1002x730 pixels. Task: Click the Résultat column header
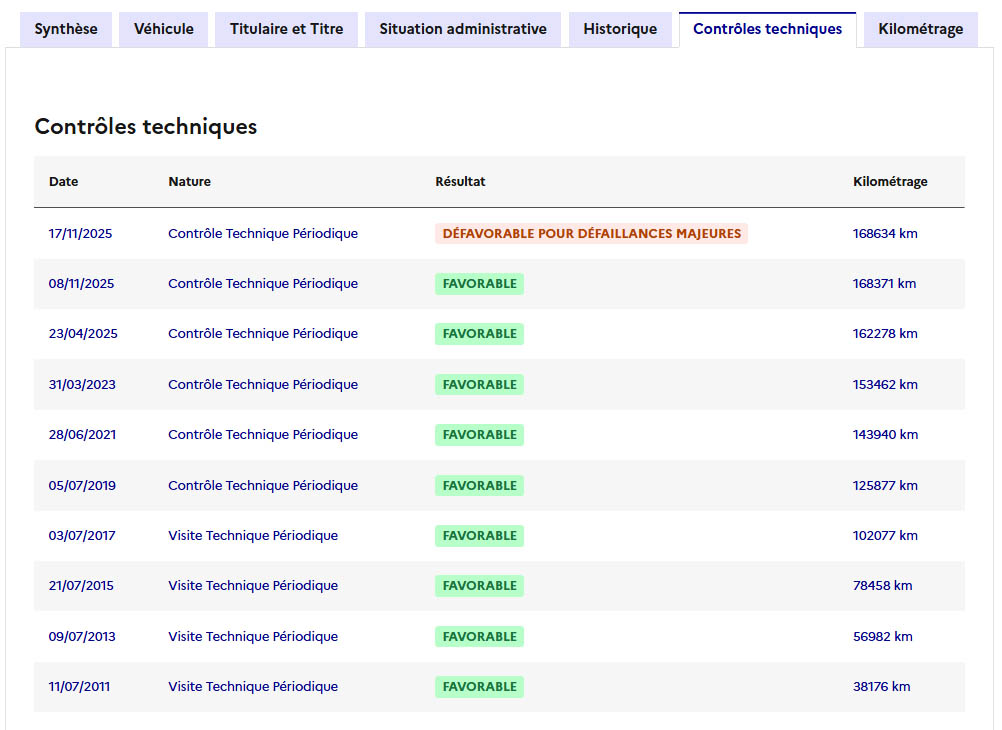[460, 182]
